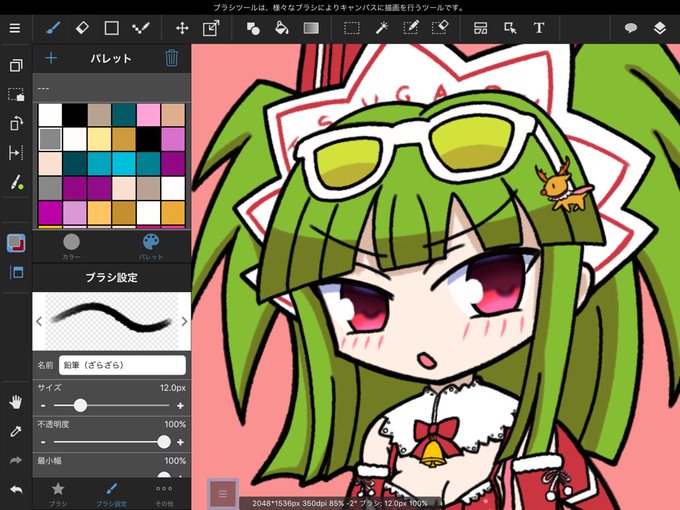
Task: Select the Brush tool
Action: tap(53, 28)
